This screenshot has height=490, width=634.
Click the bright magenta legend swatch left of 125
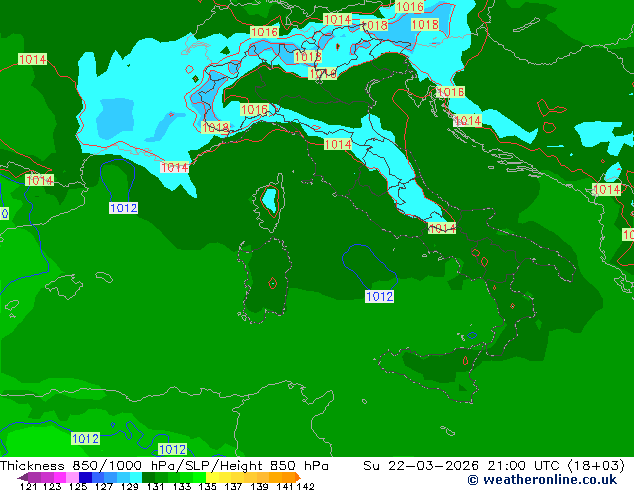(60, 477)
